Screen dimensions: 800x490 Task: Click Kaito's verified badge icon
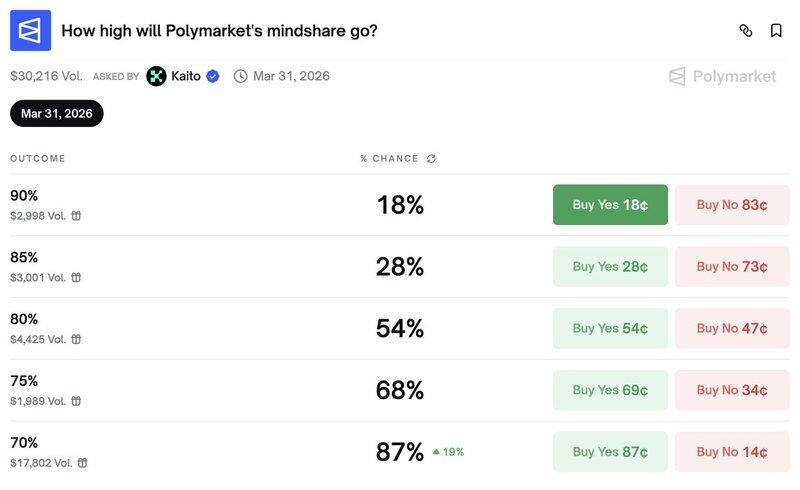click(213, 76)
